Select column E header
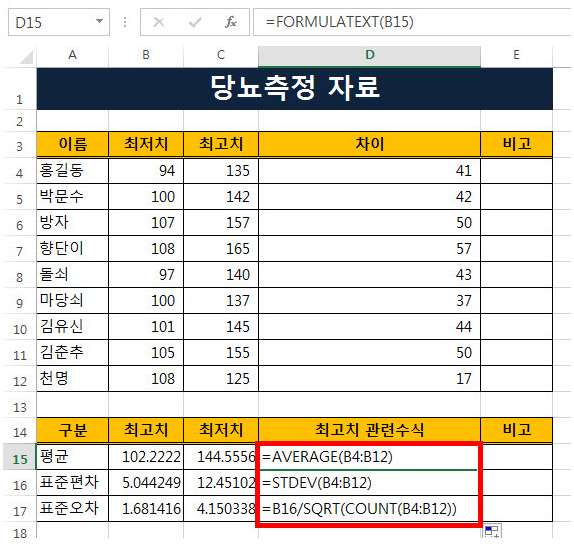 click(x=516, y=55)
